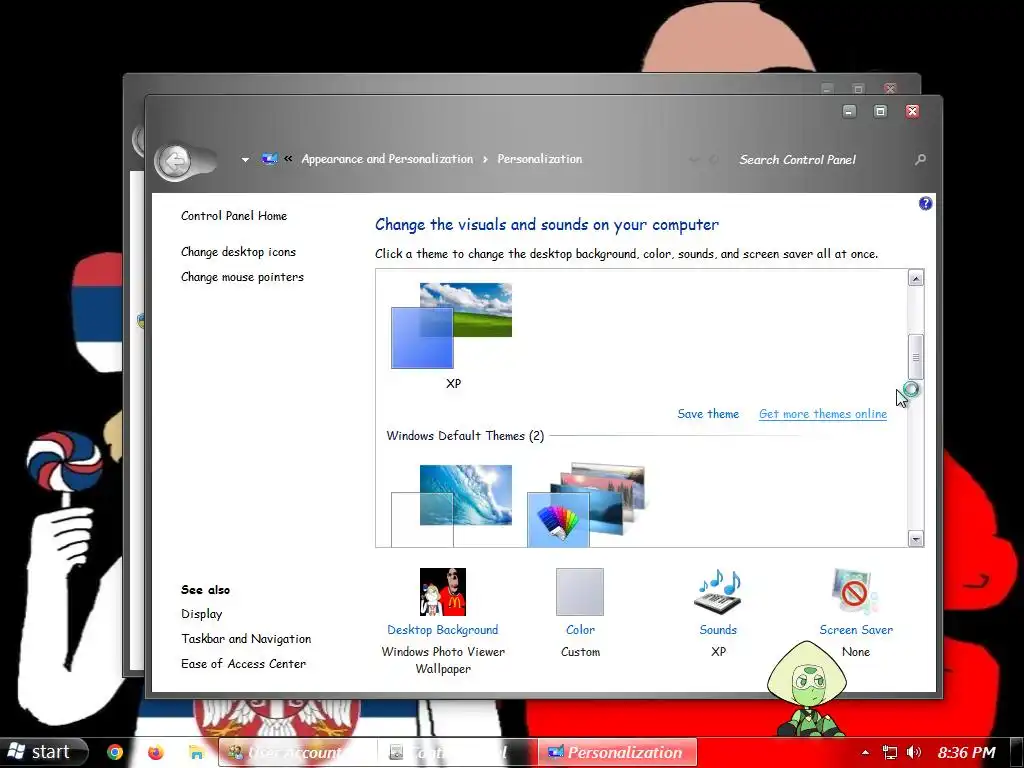Launch Chrome from the taskbar

pos(115,752)
